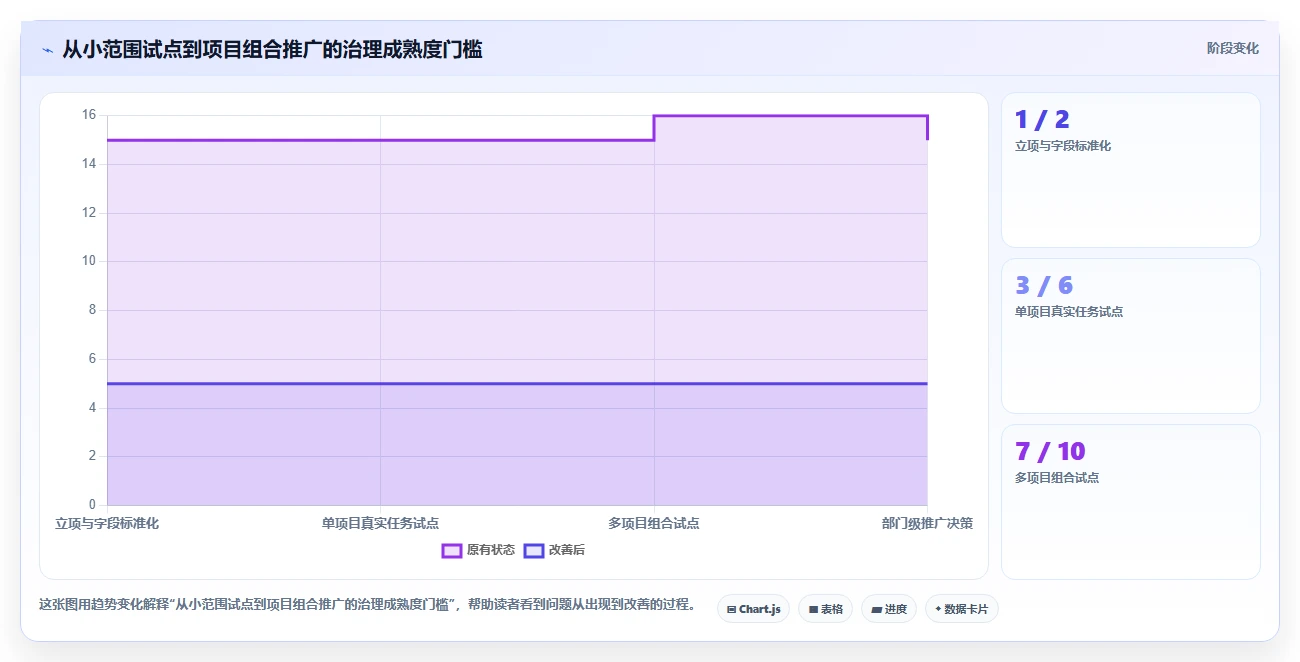Viewport: 1300px width, 662px height.
Task: Select the Chart.js tag chip
Action: [754, 609]
